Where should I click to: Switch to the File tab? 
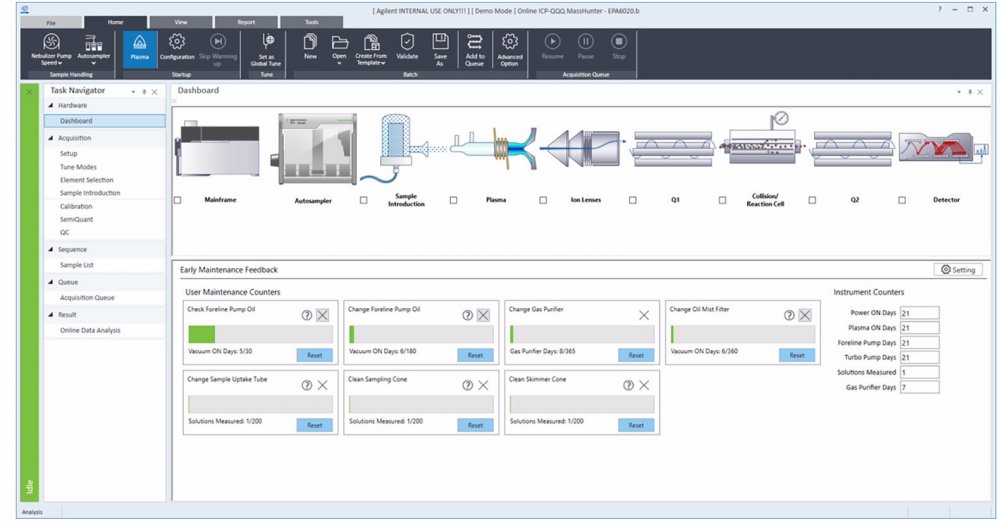click(x=52, y=22)
